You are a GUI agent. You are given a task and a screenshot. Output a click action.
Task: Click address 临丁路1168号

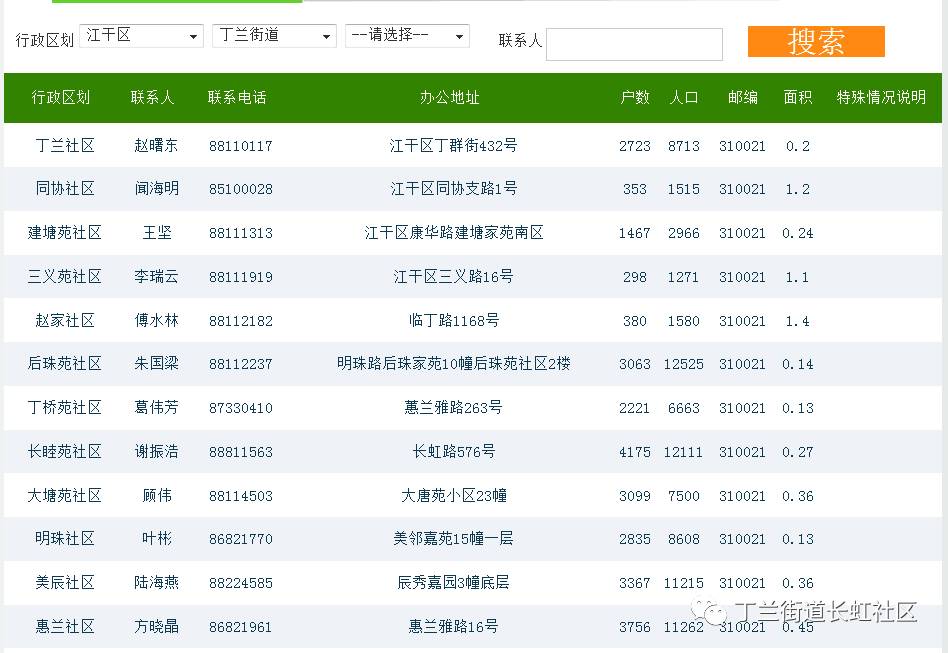453,320
